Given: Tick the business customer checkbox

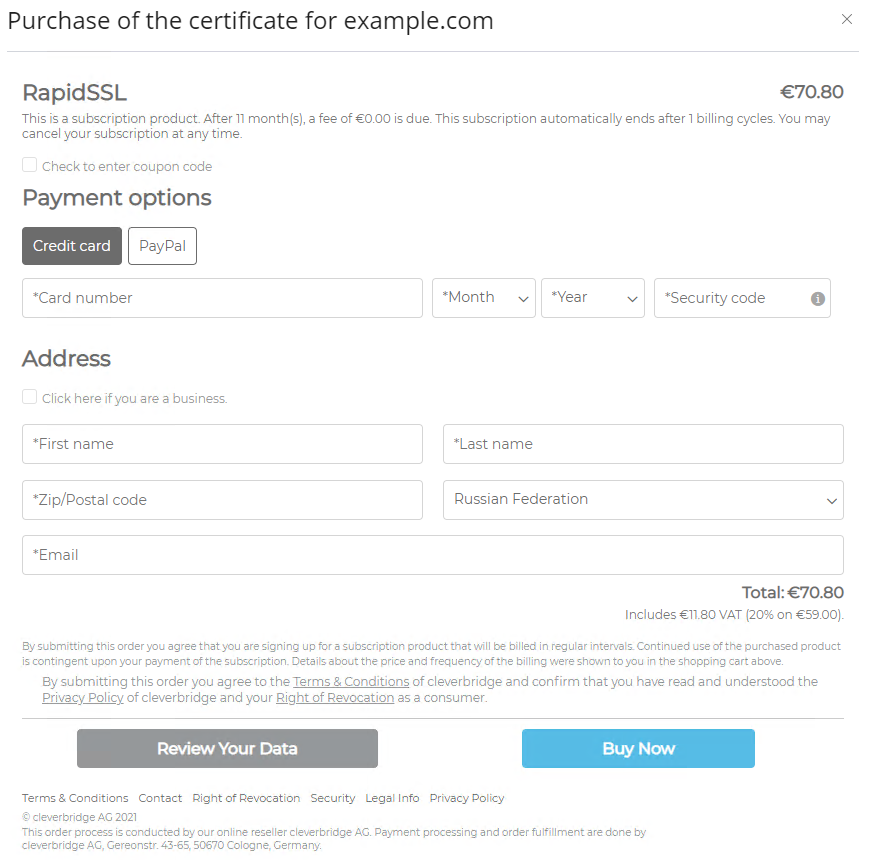Looking at the screenshot, I should click(x=30, y=397).
